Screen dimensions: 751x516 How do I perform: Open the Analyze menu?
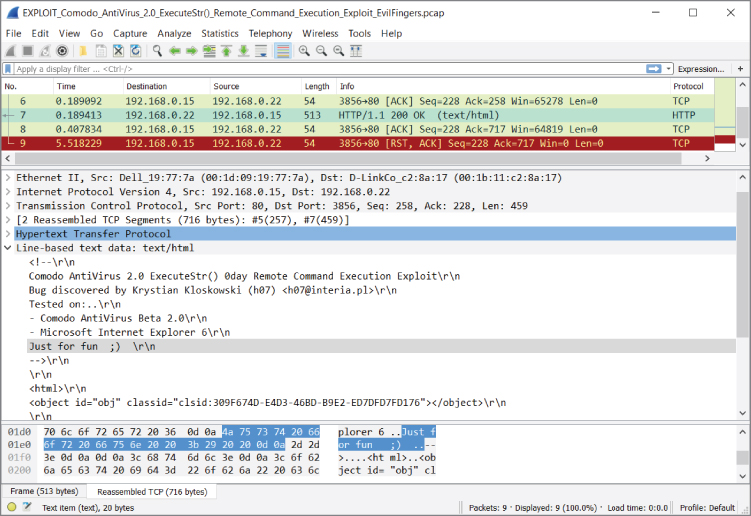tap(174, 34)
